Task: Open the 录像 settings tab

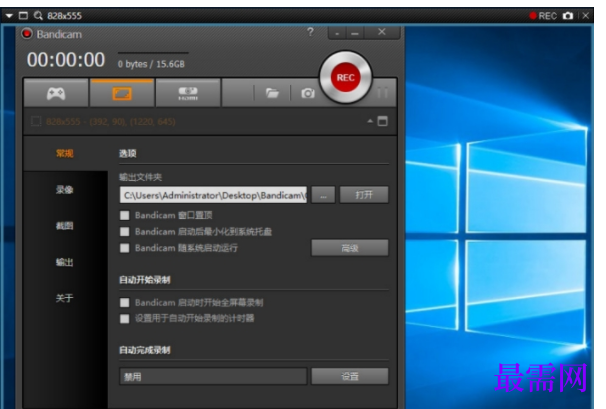Action: coord(65,190)
